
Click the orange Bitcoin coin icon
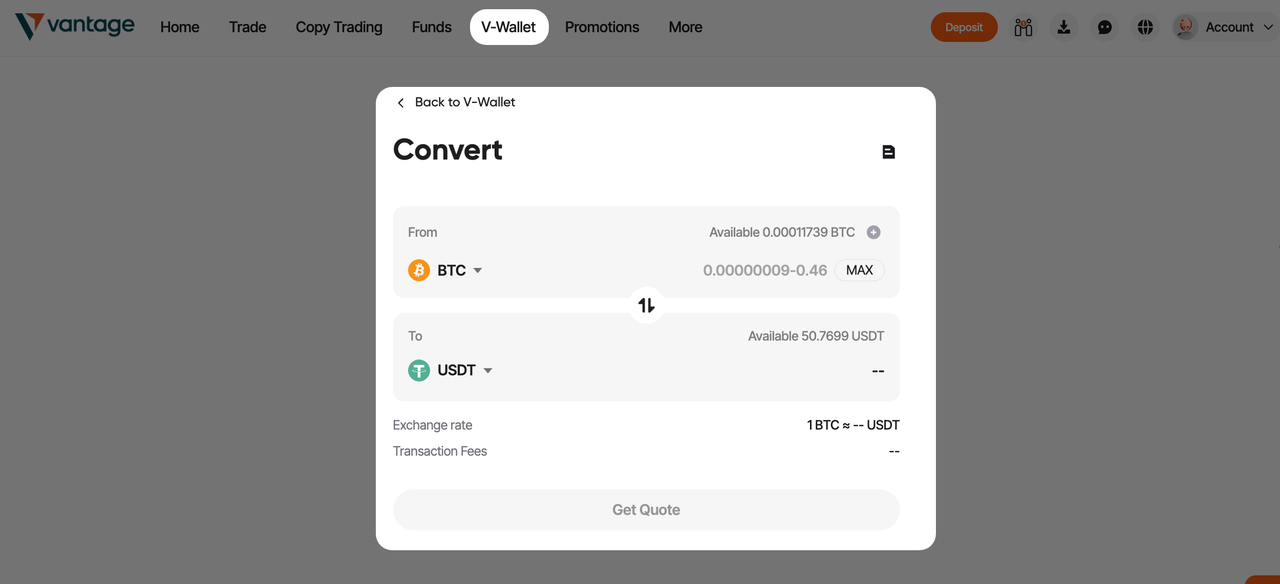click(419, 270)
